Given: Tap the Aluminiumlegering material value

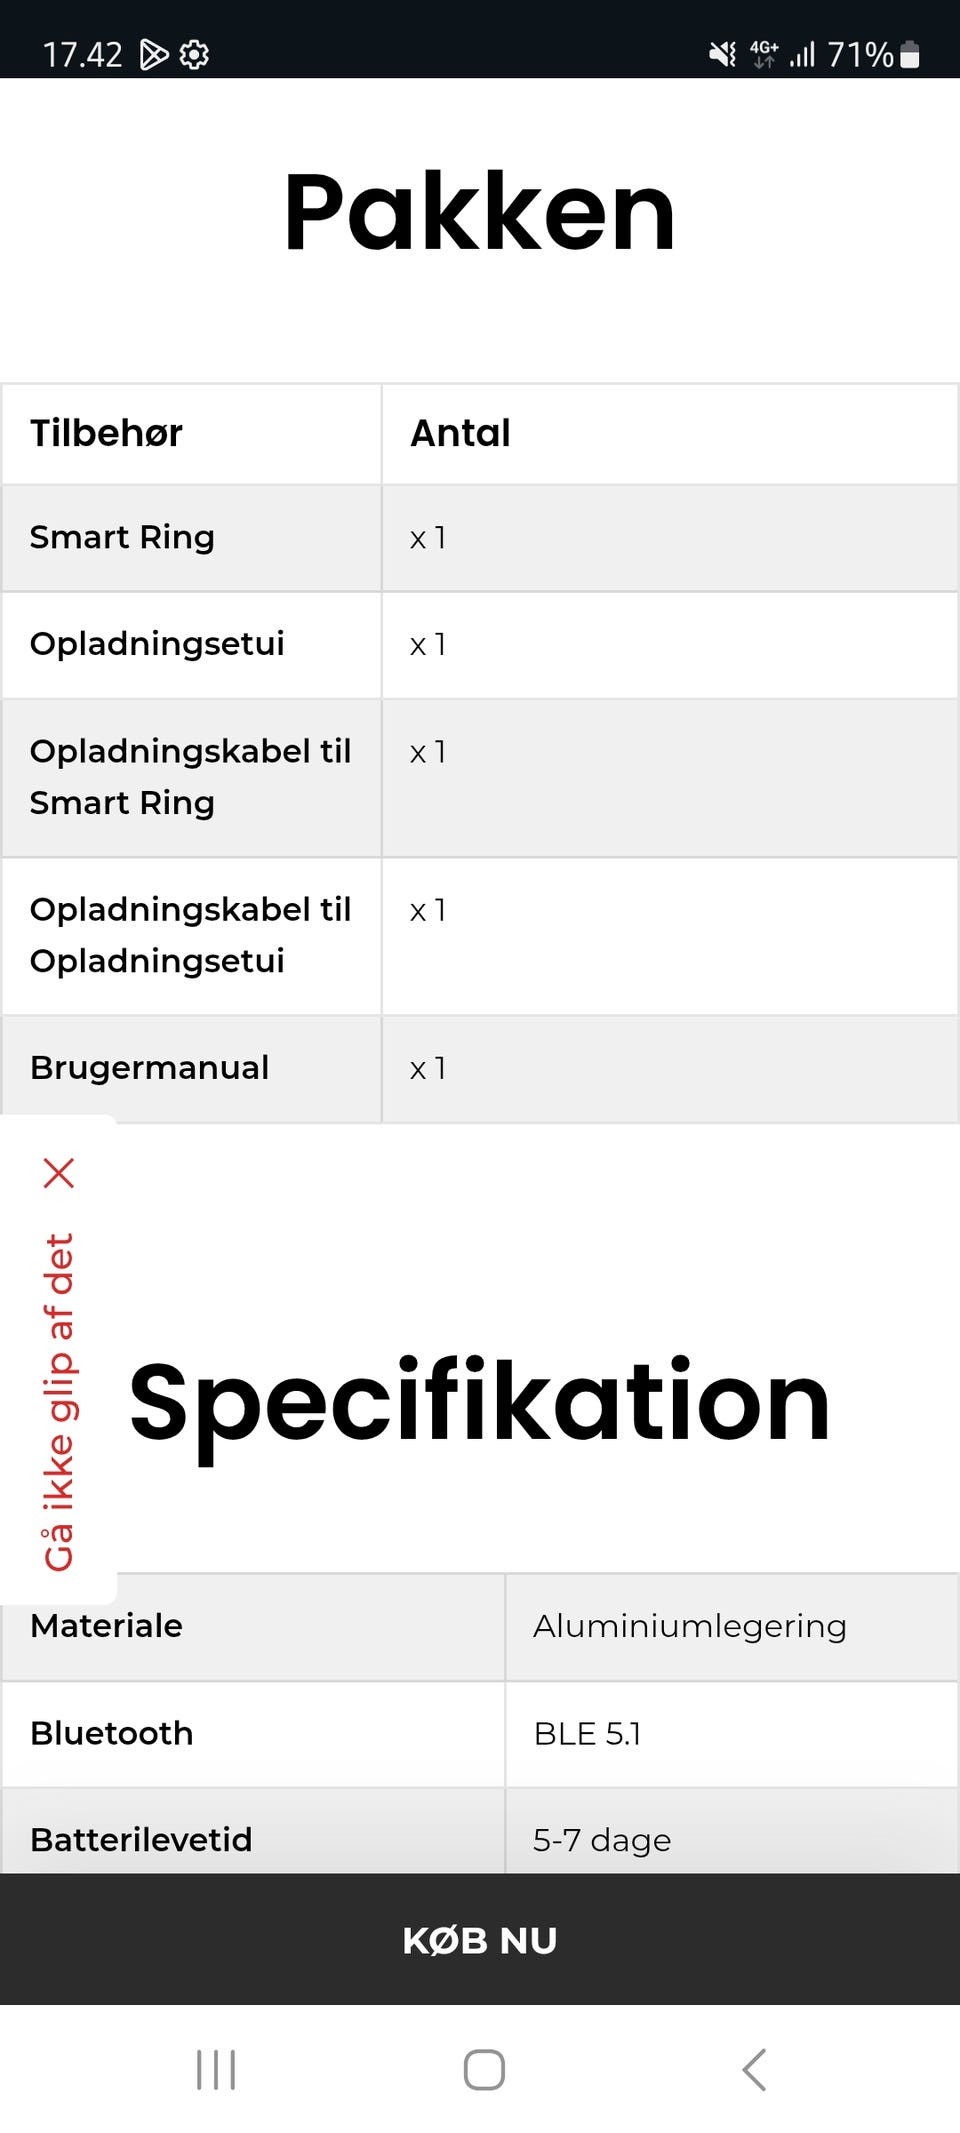Looking at the screenshot, I should (x=689, y=1626).
